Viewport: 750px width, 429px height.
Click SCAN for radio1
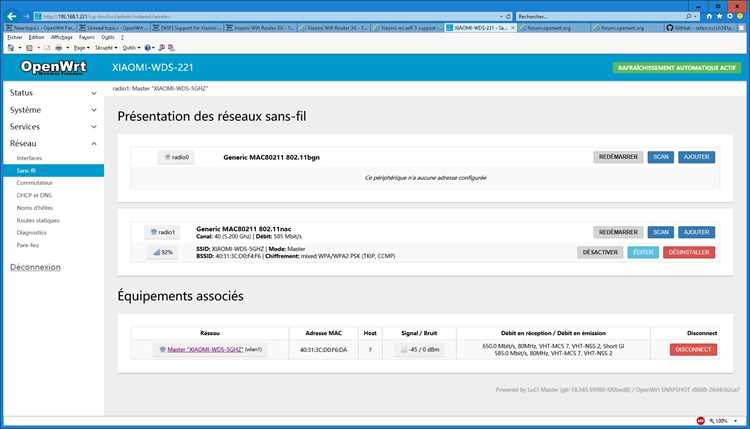pos(661,232)
